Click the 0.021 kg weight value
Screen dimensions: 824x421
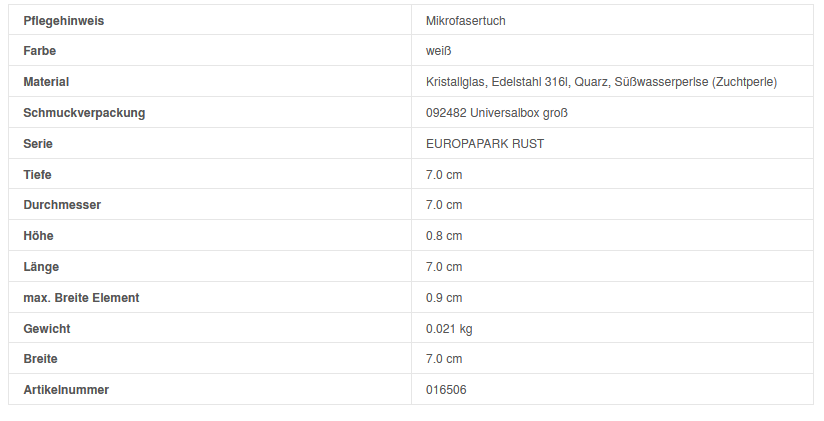[449, 328]
